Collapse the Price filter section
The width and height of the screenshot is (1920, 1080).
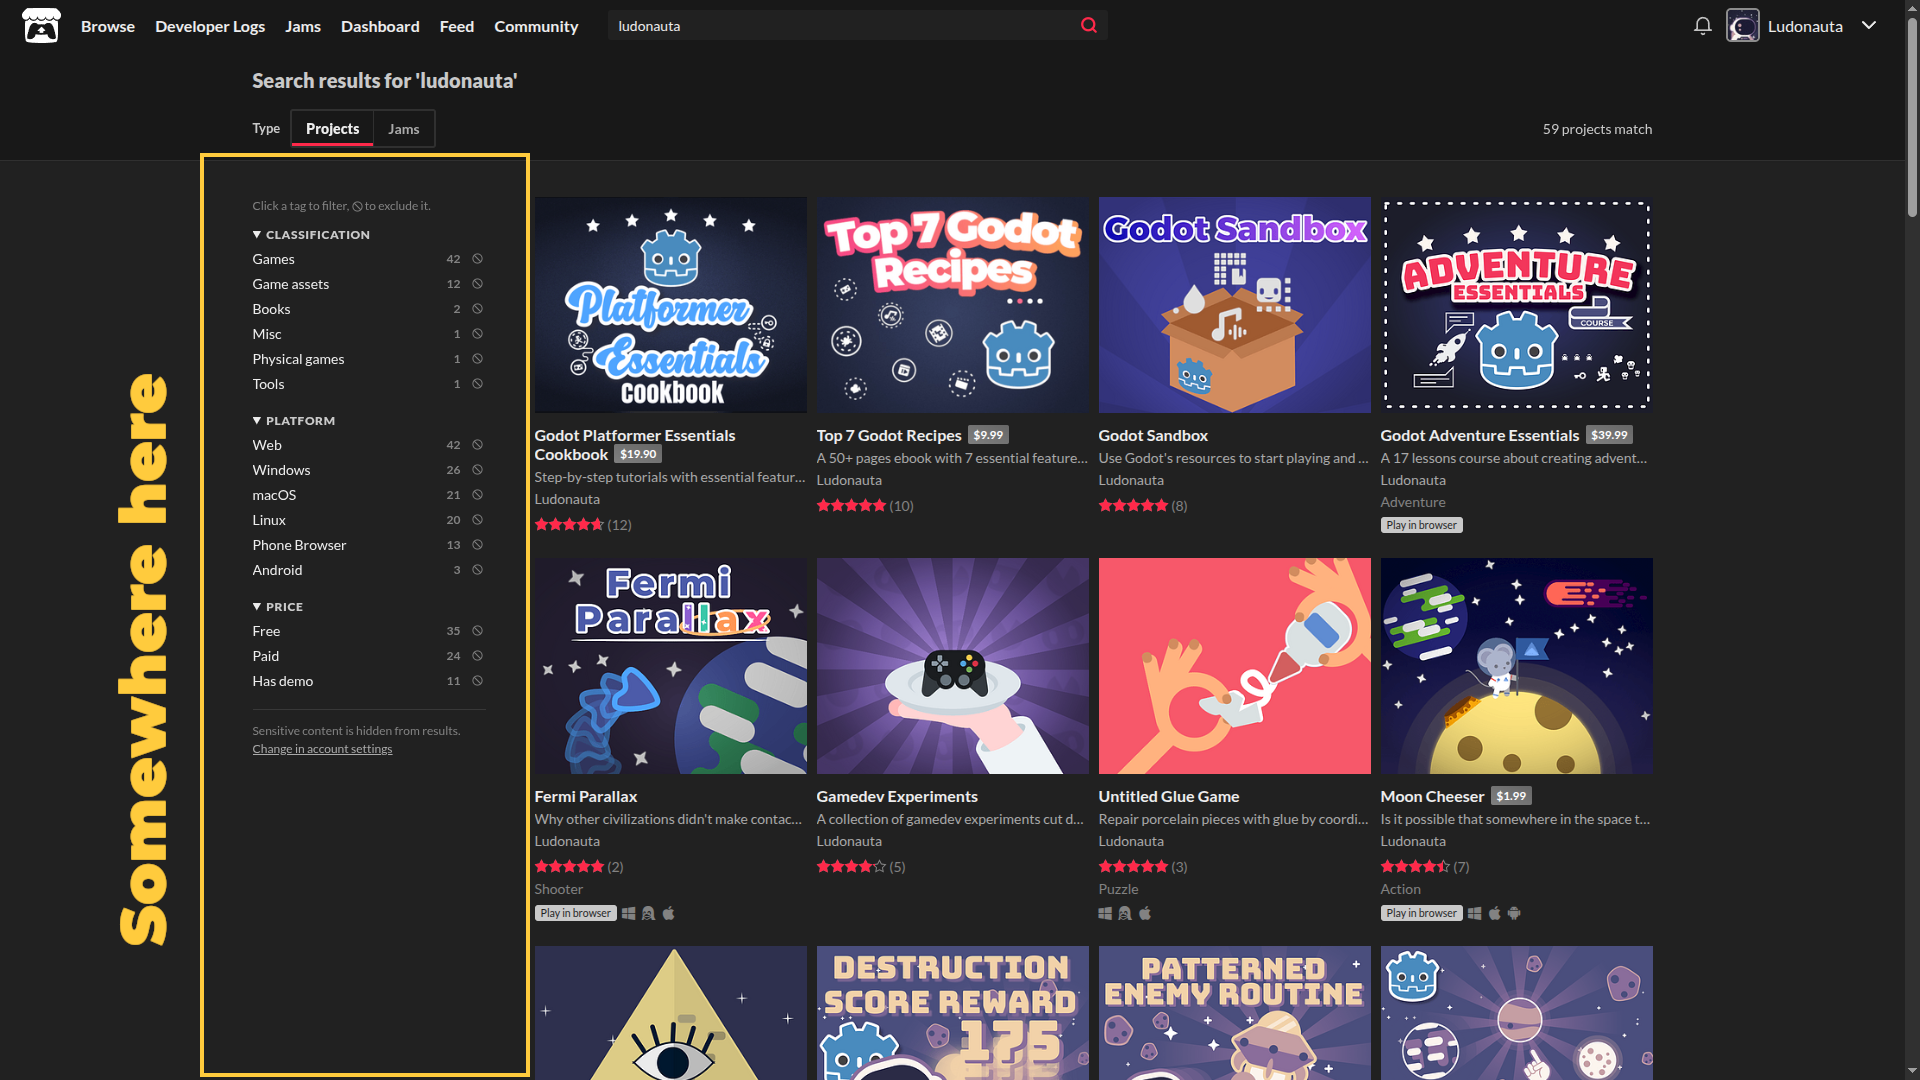(x=278, y=607)
